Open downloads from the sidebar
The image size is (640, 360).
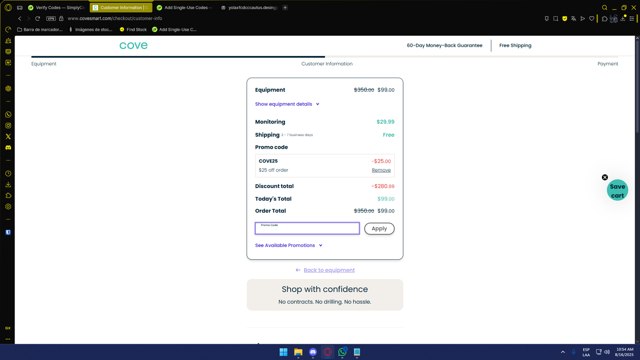click(x=8, y=184)
